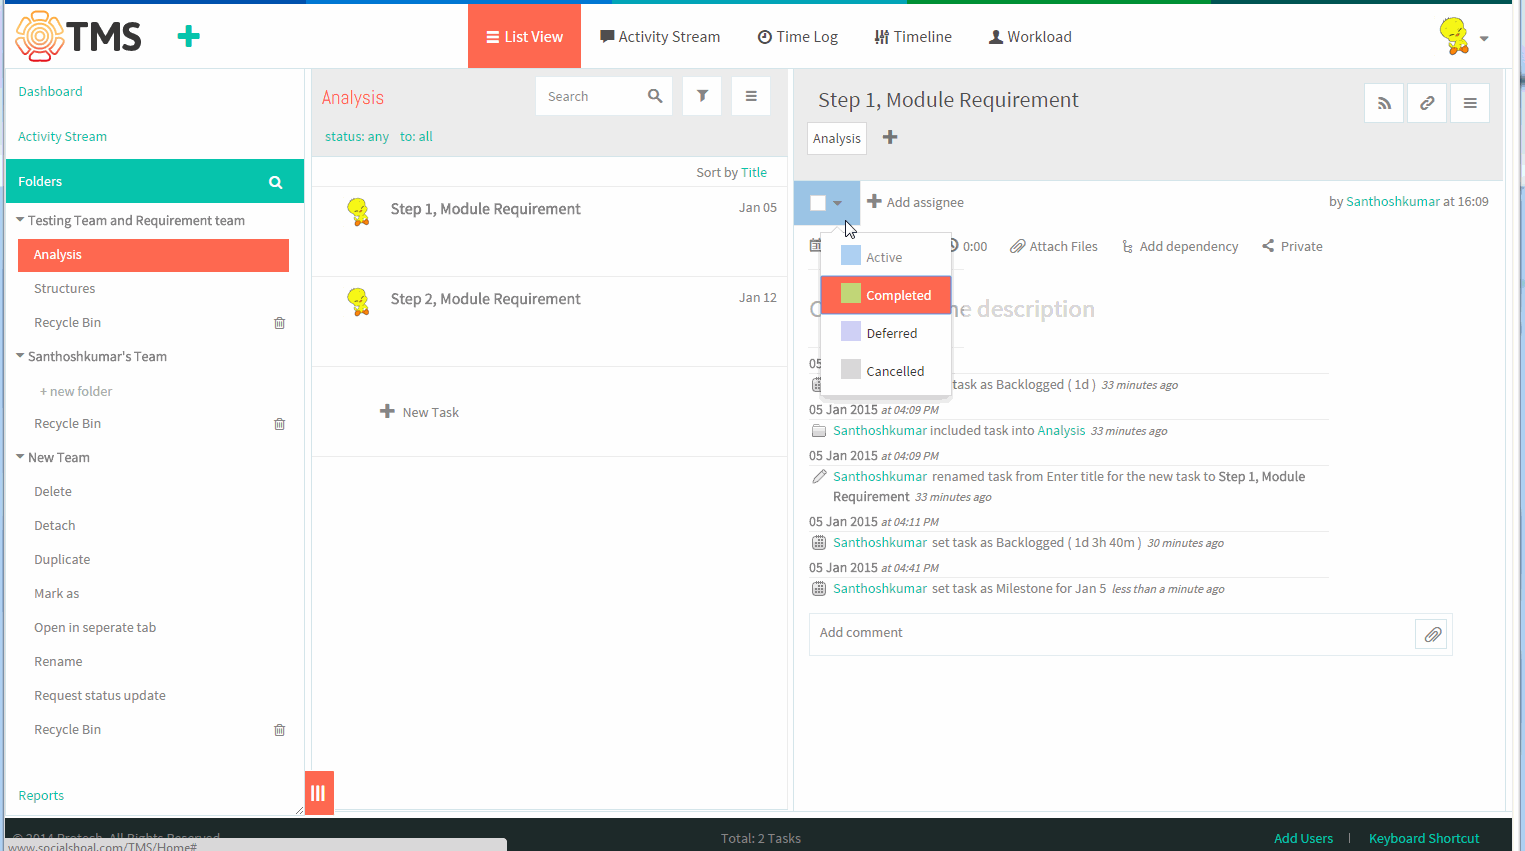This screenshot has width=1525, height=851.
Task: Click + new folder
Action: click(x=76, y=391)
